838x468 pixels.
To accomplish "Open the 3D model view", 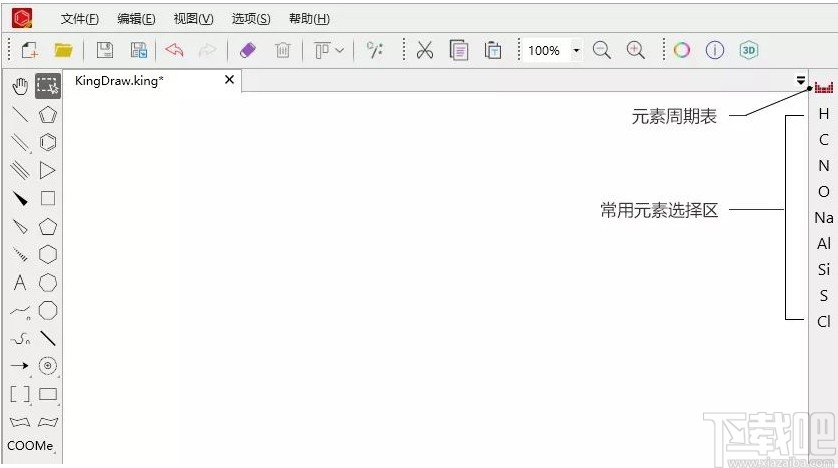I will click(749, 50).
